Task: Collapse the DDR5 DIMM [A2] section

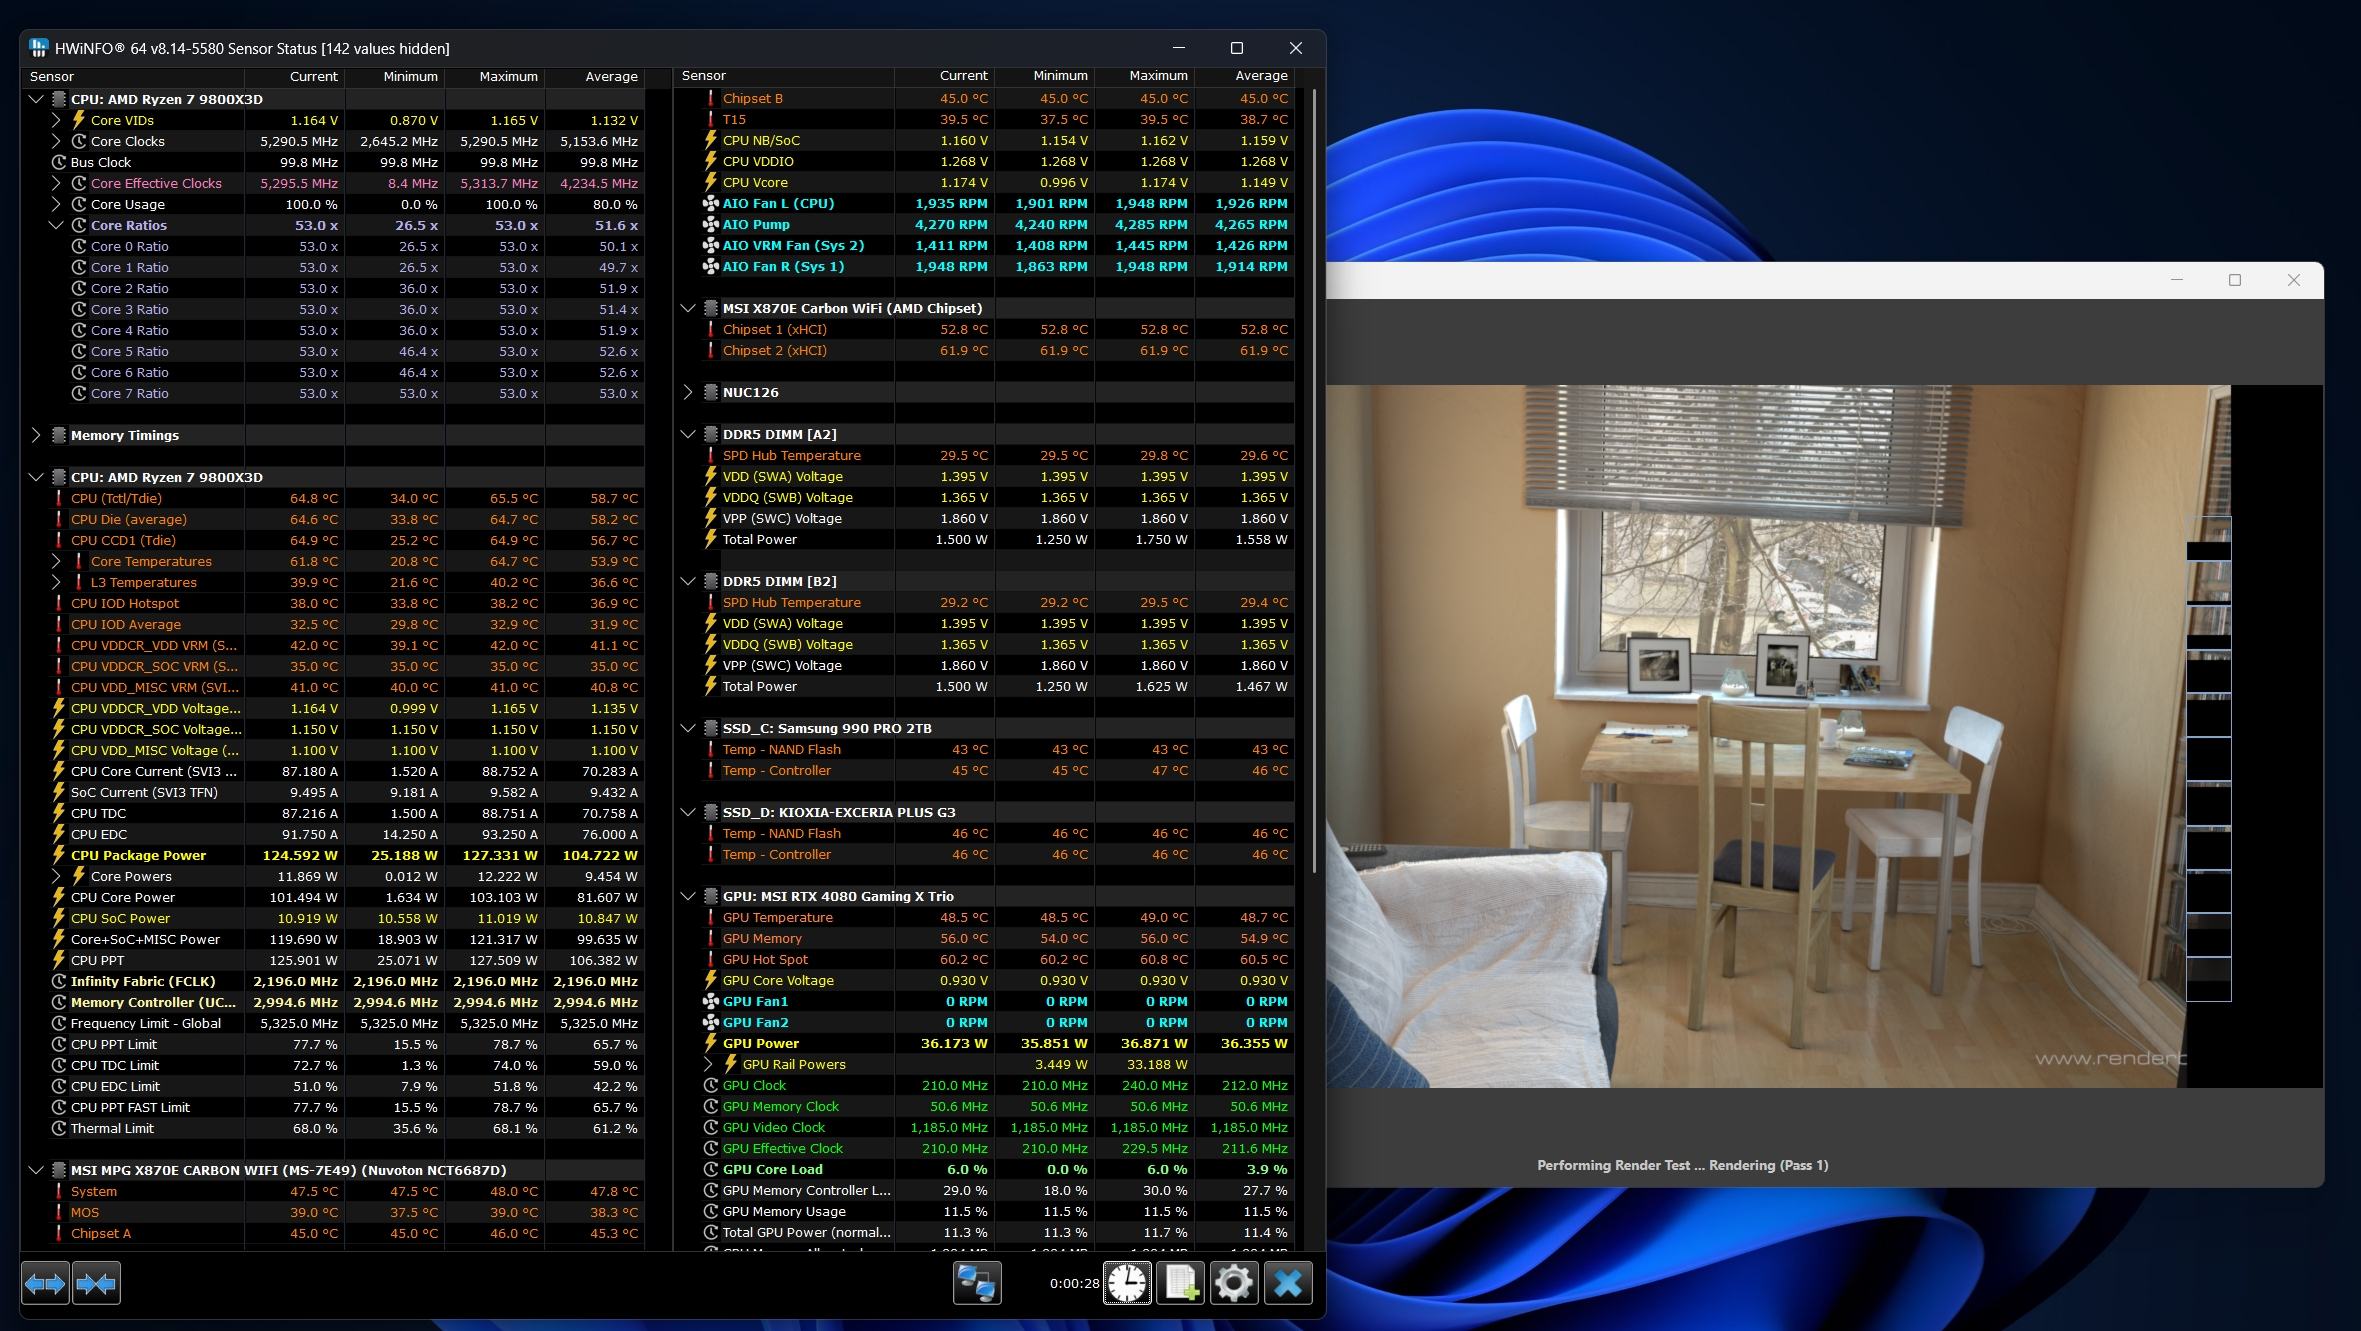Action: click(x=688, y=434)
